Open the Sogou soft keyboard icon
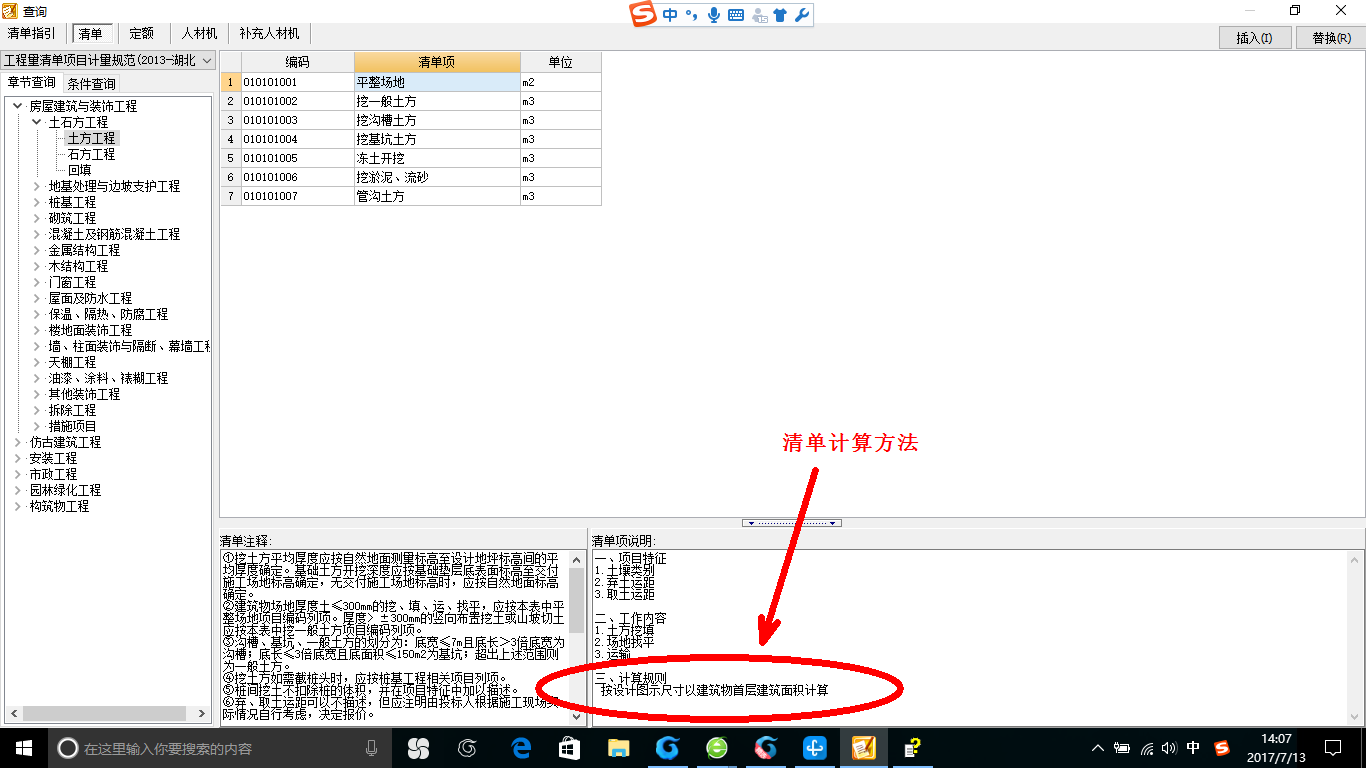This screenshot has width=1366, height=768. (x=736, y=15)
